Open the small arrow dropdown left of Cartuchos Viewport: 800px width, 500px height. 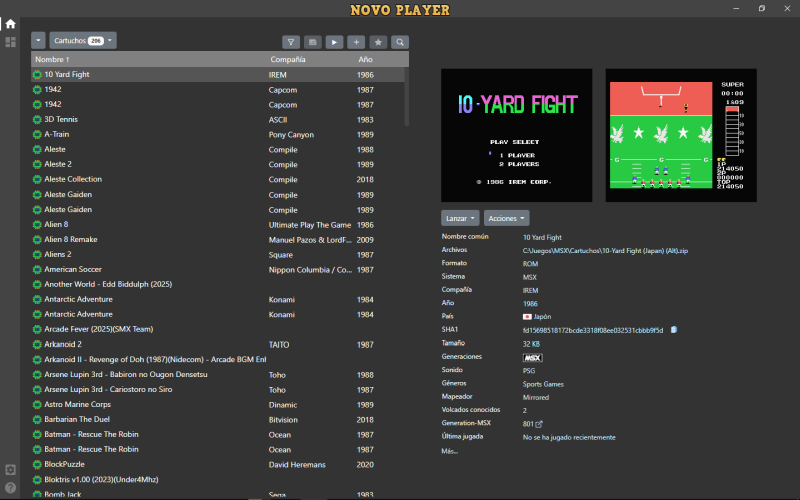38,40
